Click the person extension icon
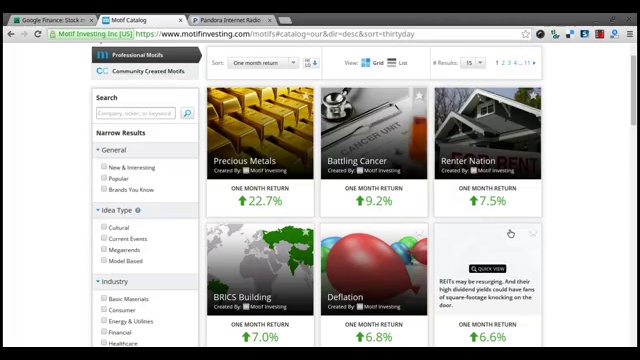Image resolution: width=640 pixels, height=360 pixels. click(614, 34)
